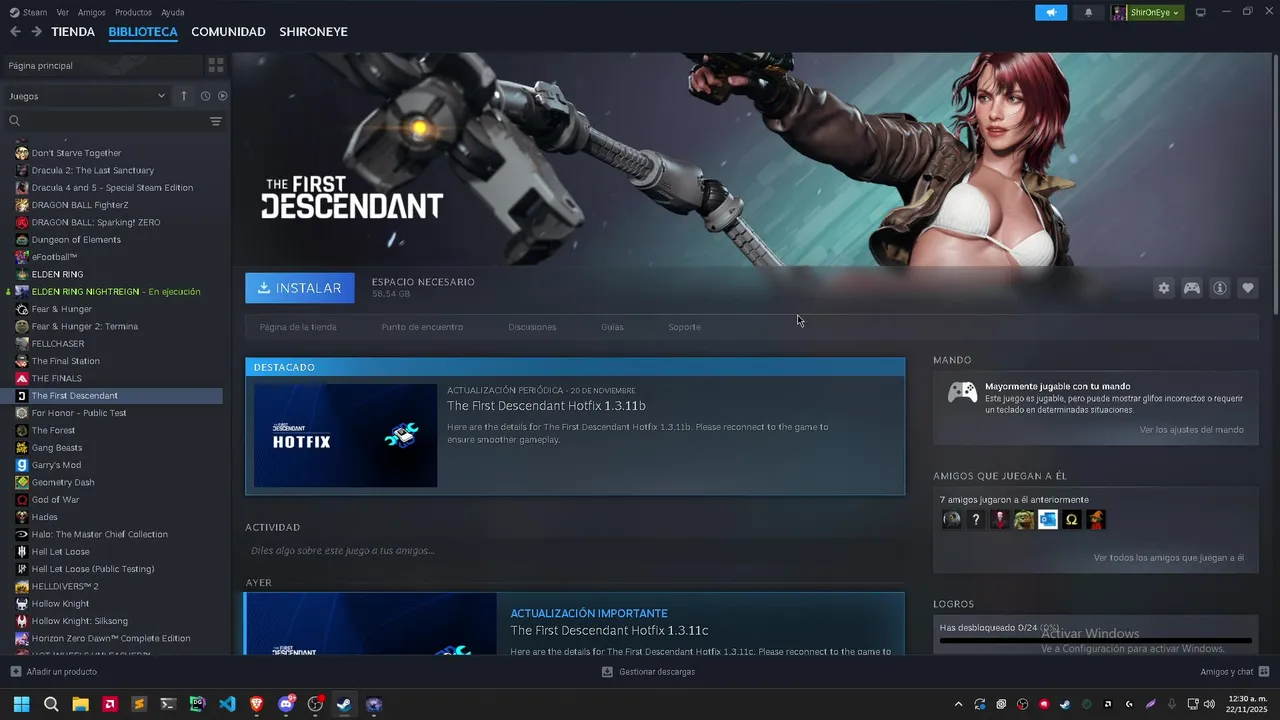
Task: Click Ver todos los amigos que juegan
Action: tap(1169, 558)
